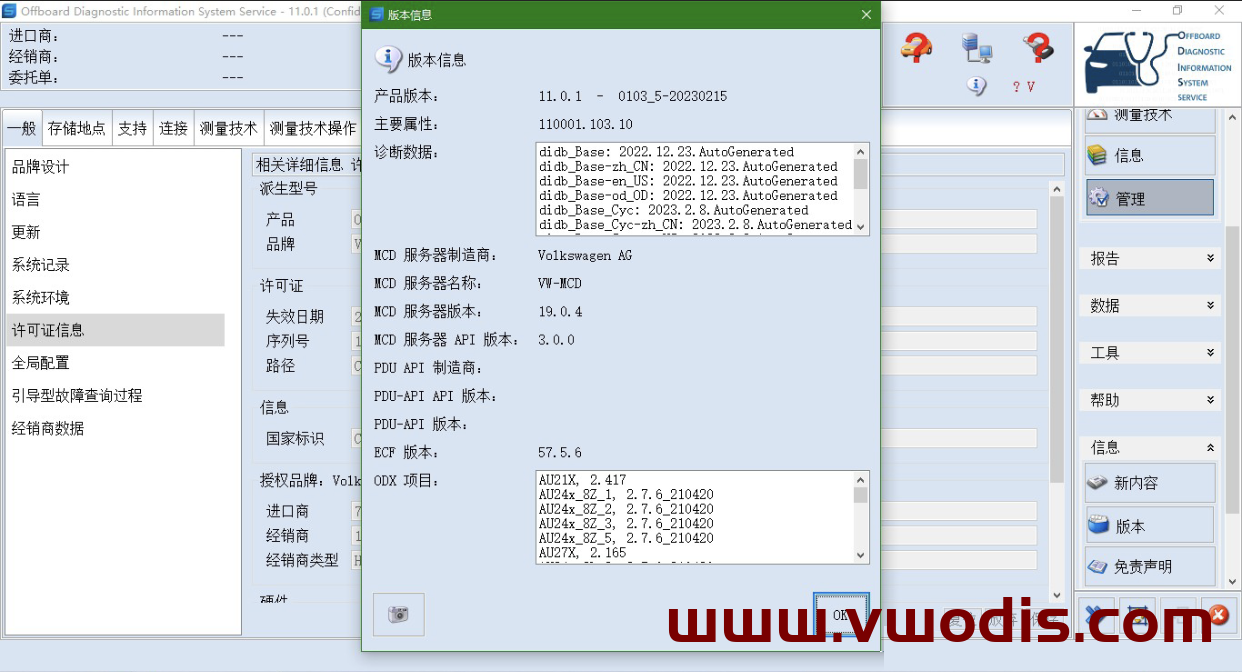
Task: Open the 连接 tab
Action: pos(173,128)
